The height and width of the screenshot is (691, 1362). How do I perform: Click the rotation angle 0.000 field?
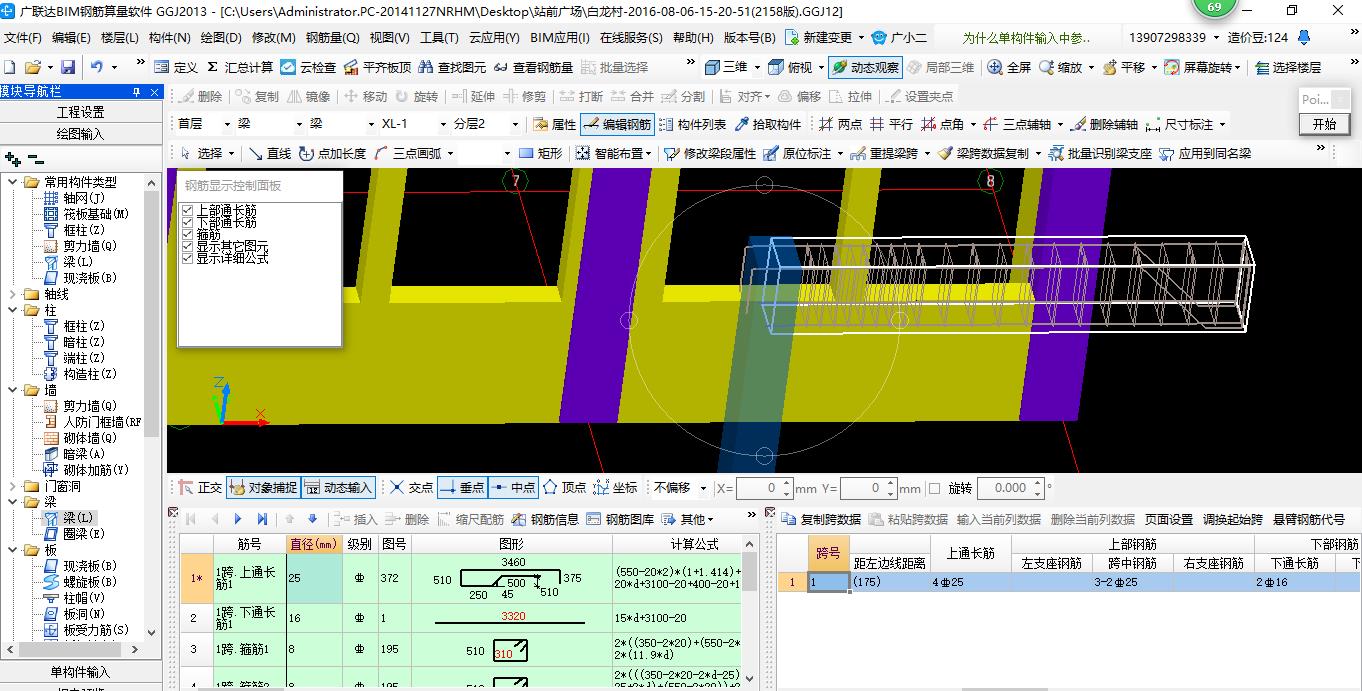1010,488
